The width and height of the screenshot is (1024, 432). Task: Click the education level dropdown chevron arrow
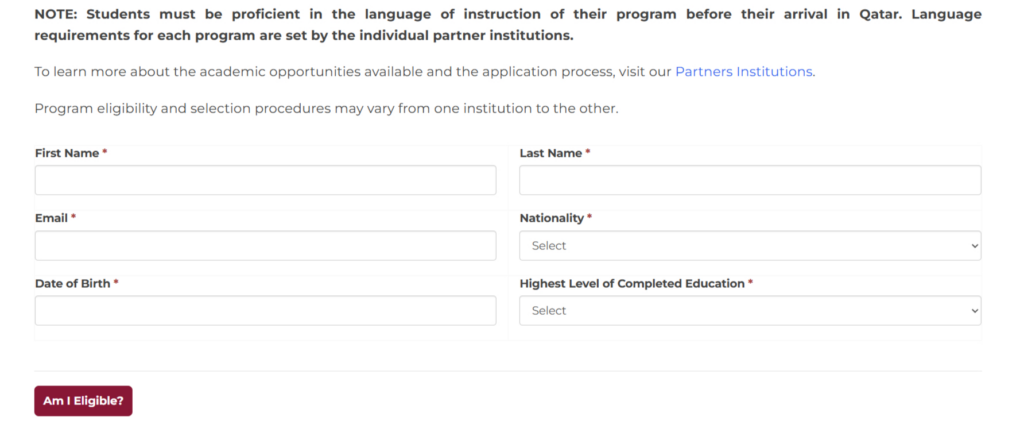(975, 310)
